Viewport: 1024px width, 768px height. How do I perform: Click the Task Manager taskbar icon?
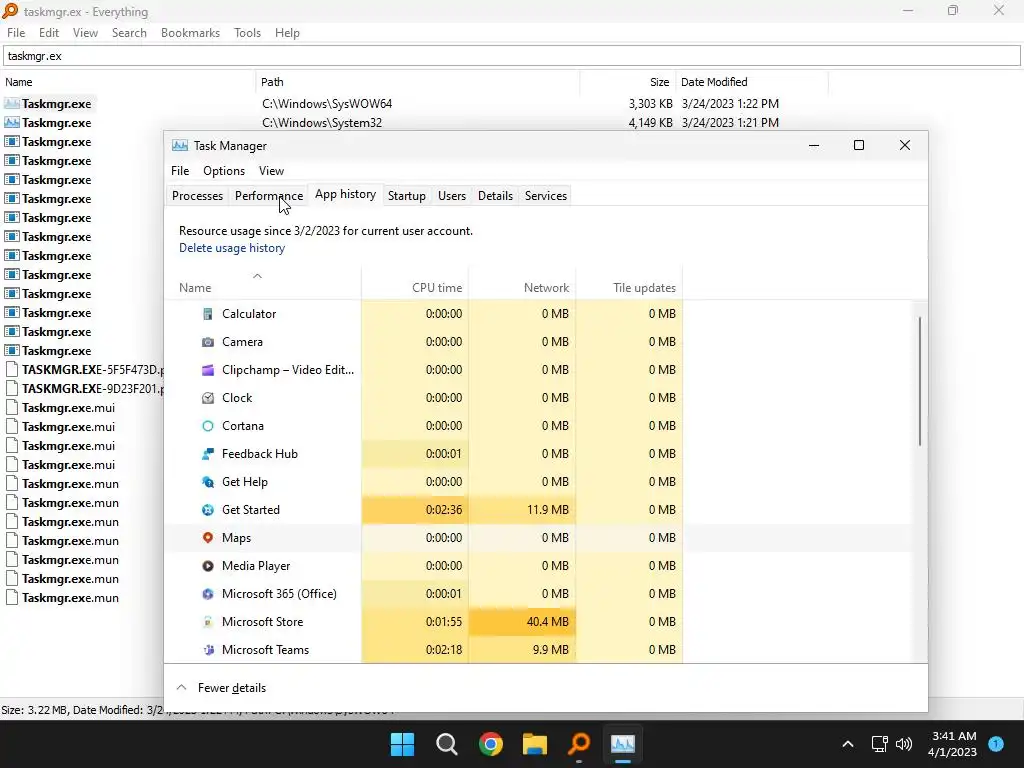[622, 744]
